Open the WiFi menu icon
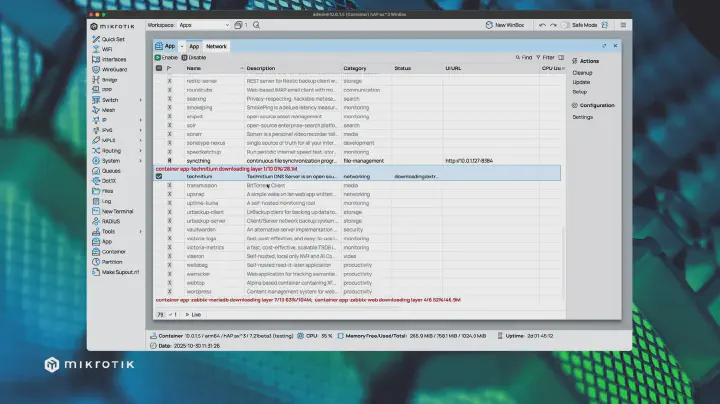 point(96,49)
